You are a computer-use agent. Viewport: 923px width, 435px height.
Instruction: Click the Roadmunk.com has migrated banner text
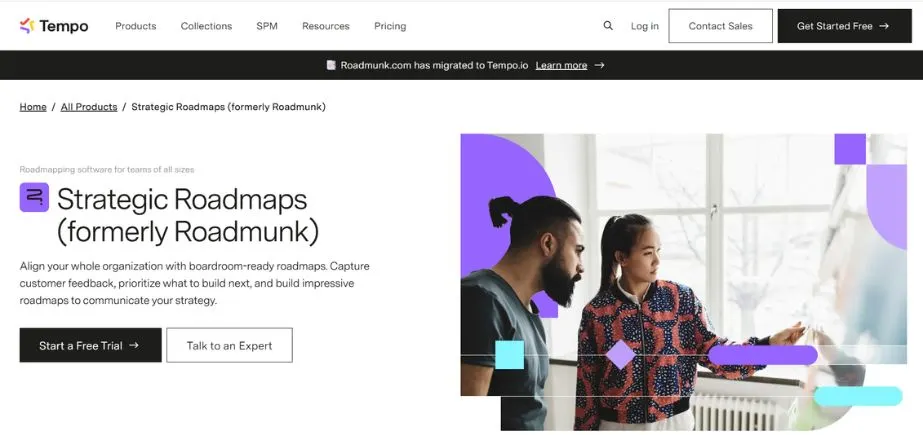(434, 65)
